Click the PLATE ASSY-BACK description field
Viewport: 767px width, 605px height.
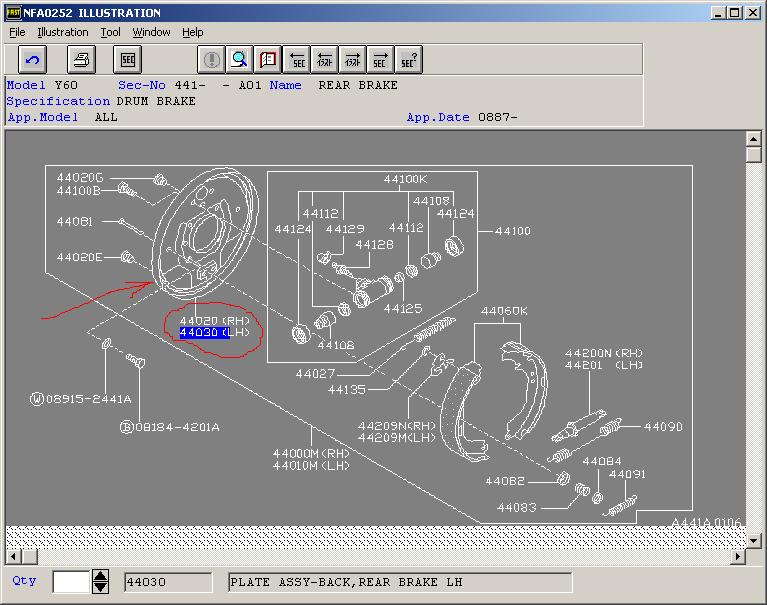tap(400, 582)
